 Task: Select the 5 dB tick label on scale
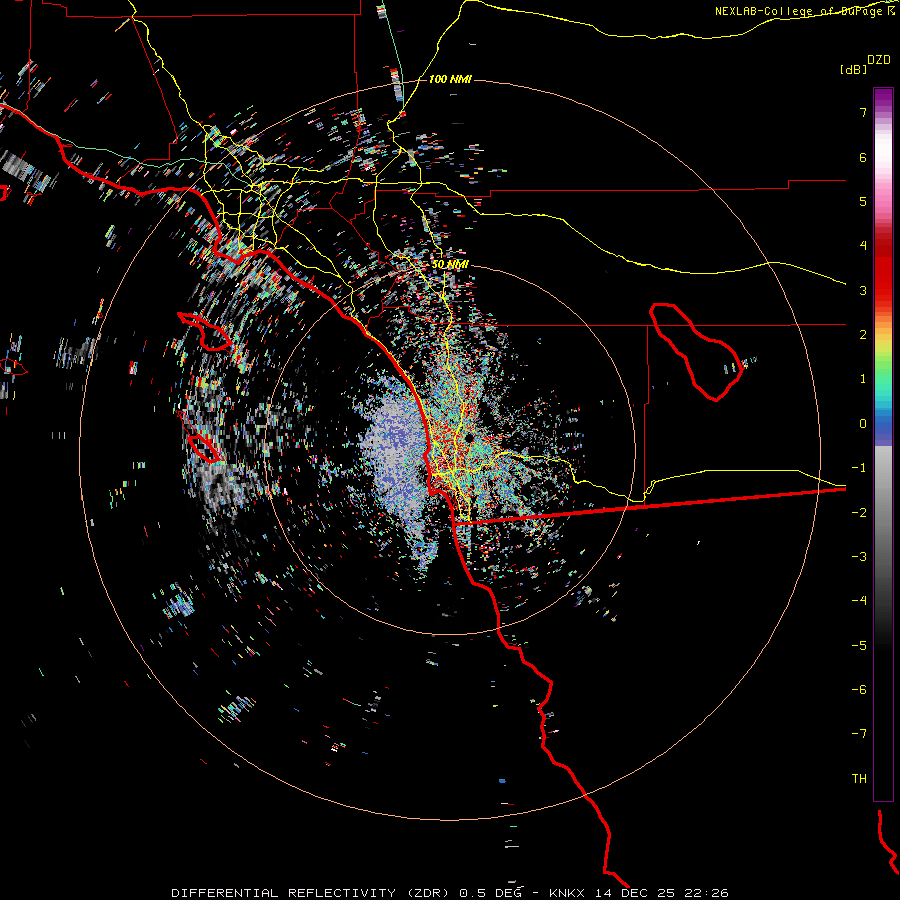coord(863,201)
